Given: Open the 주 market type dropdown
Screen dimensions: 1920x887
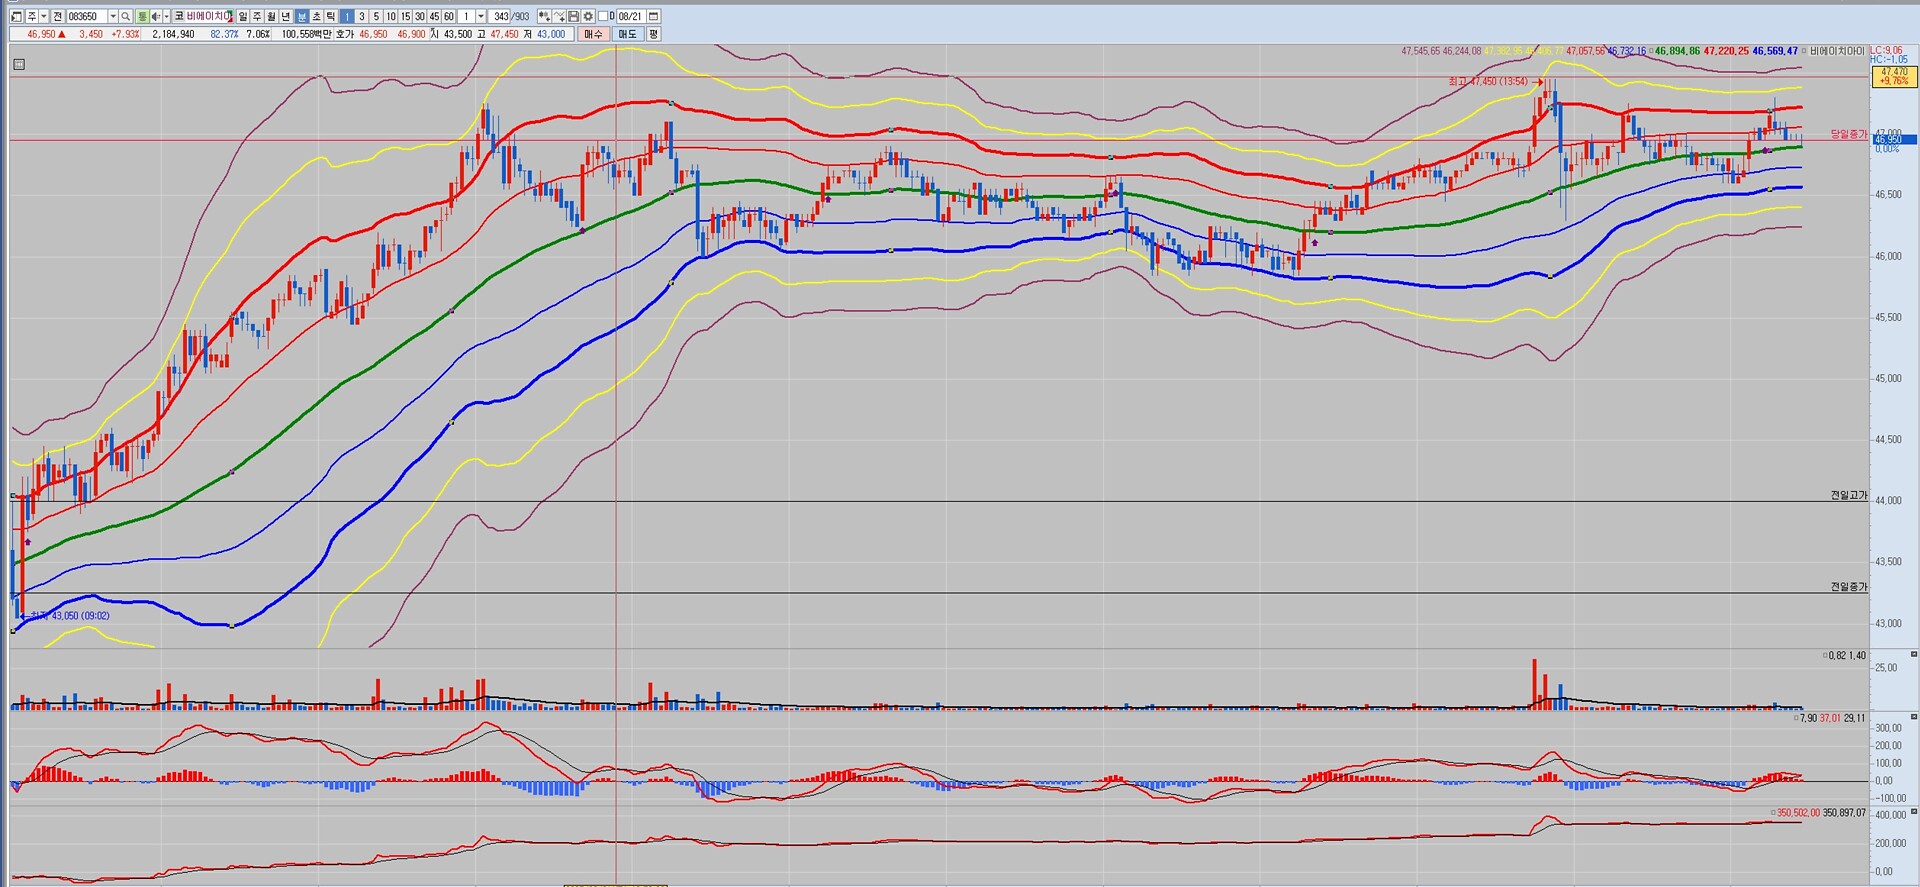Looking at the screenshot, I should coord(44,17).
